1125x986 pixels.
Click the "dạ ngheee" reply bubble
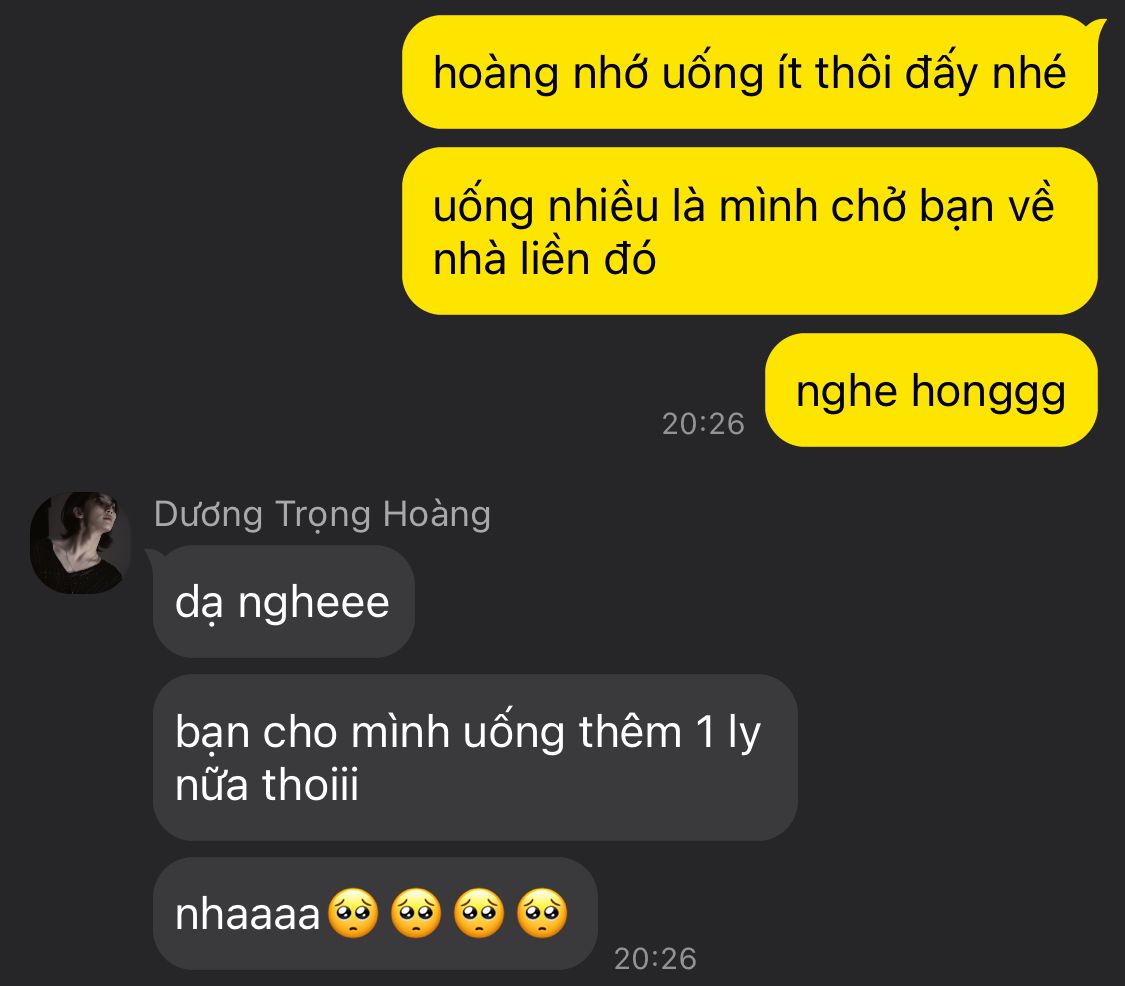pyautogui.click(x=283, y=601)
